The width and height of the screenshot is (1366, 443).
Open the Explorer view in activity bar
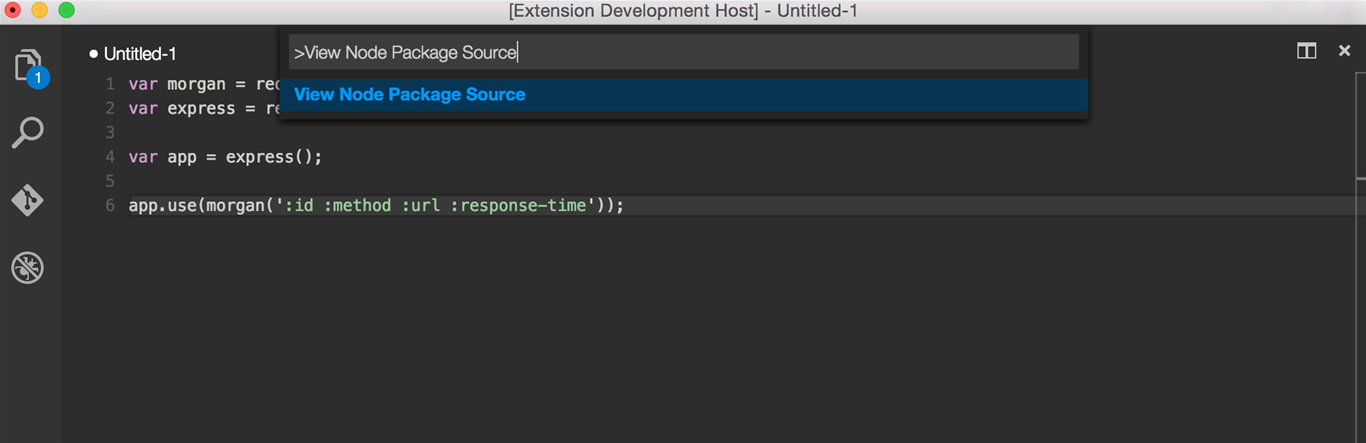(x=29, y=67)
